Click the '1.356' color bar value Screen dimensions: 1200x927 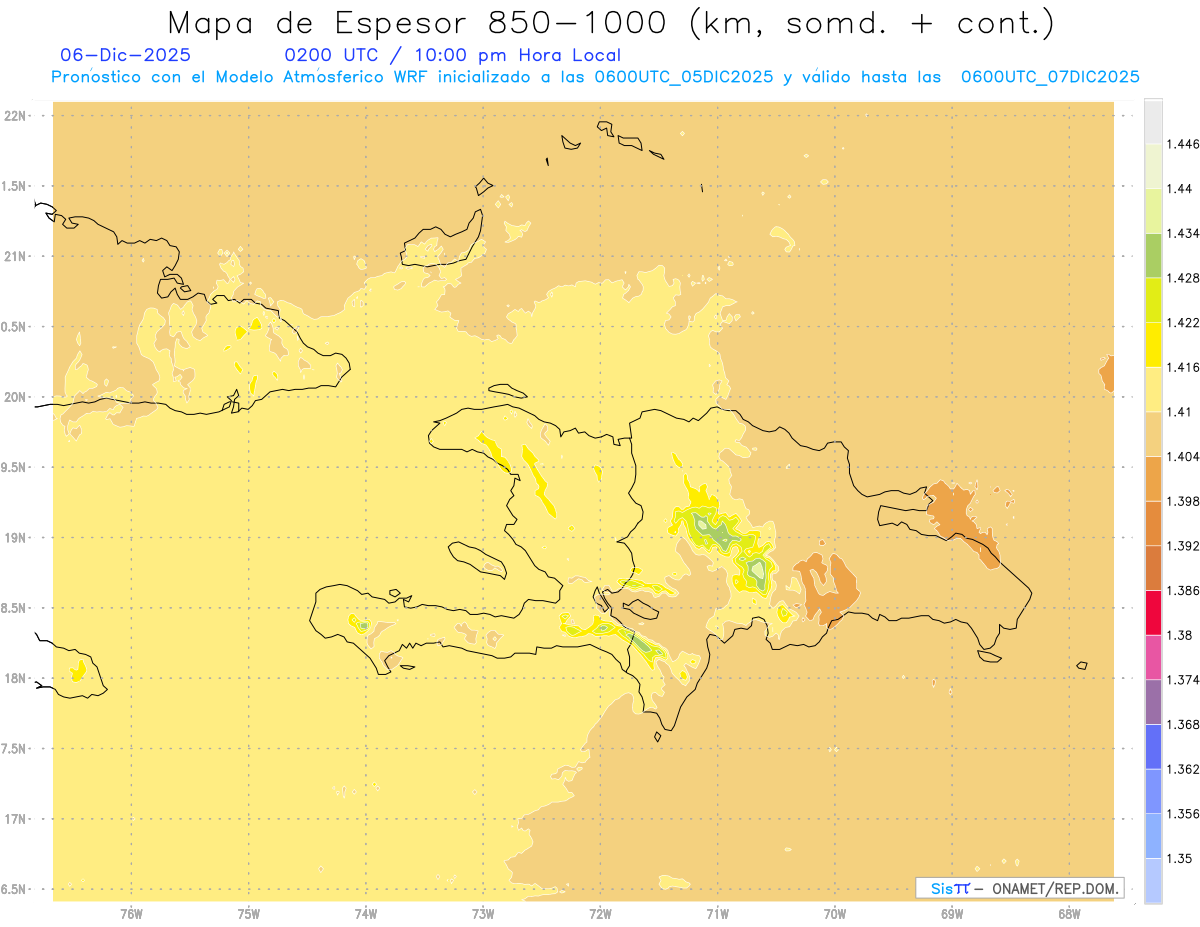[x=1185, y=814]
